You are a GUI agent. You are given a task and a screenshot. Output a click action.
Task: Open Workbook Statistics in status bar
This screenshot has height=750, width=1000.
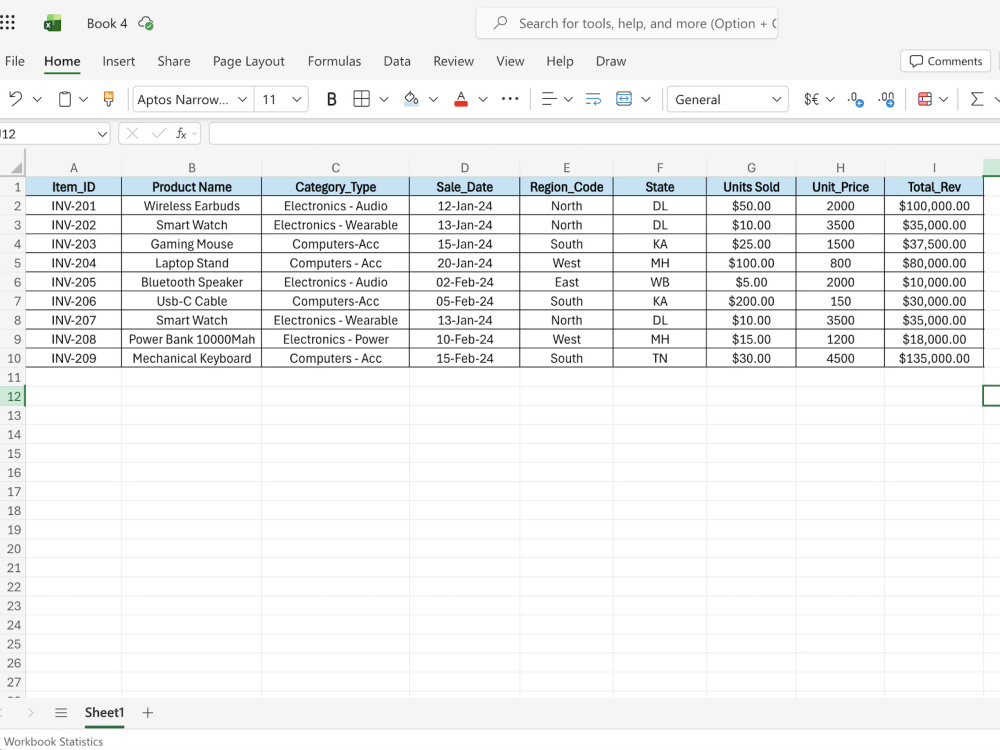(x=53, y=742)
